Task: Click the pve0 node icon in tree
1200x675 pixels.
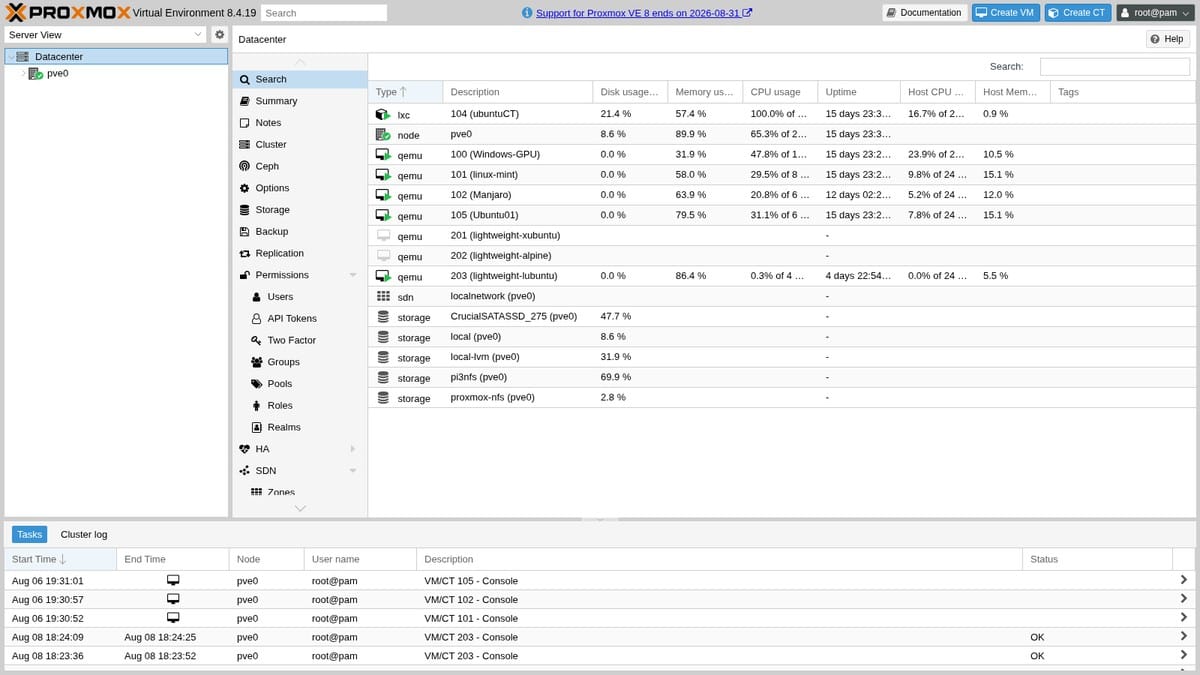Action: click(35, 74)
